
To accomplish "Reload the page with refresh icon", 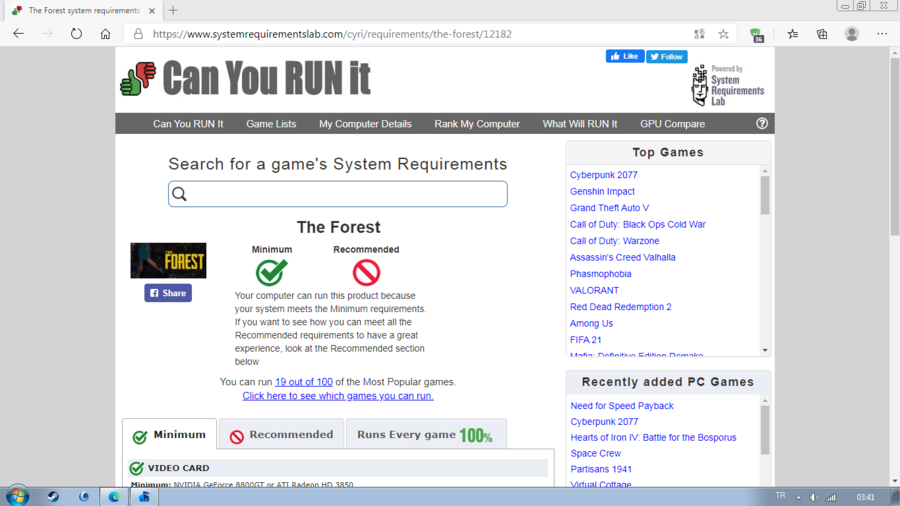I will (76, 34).
